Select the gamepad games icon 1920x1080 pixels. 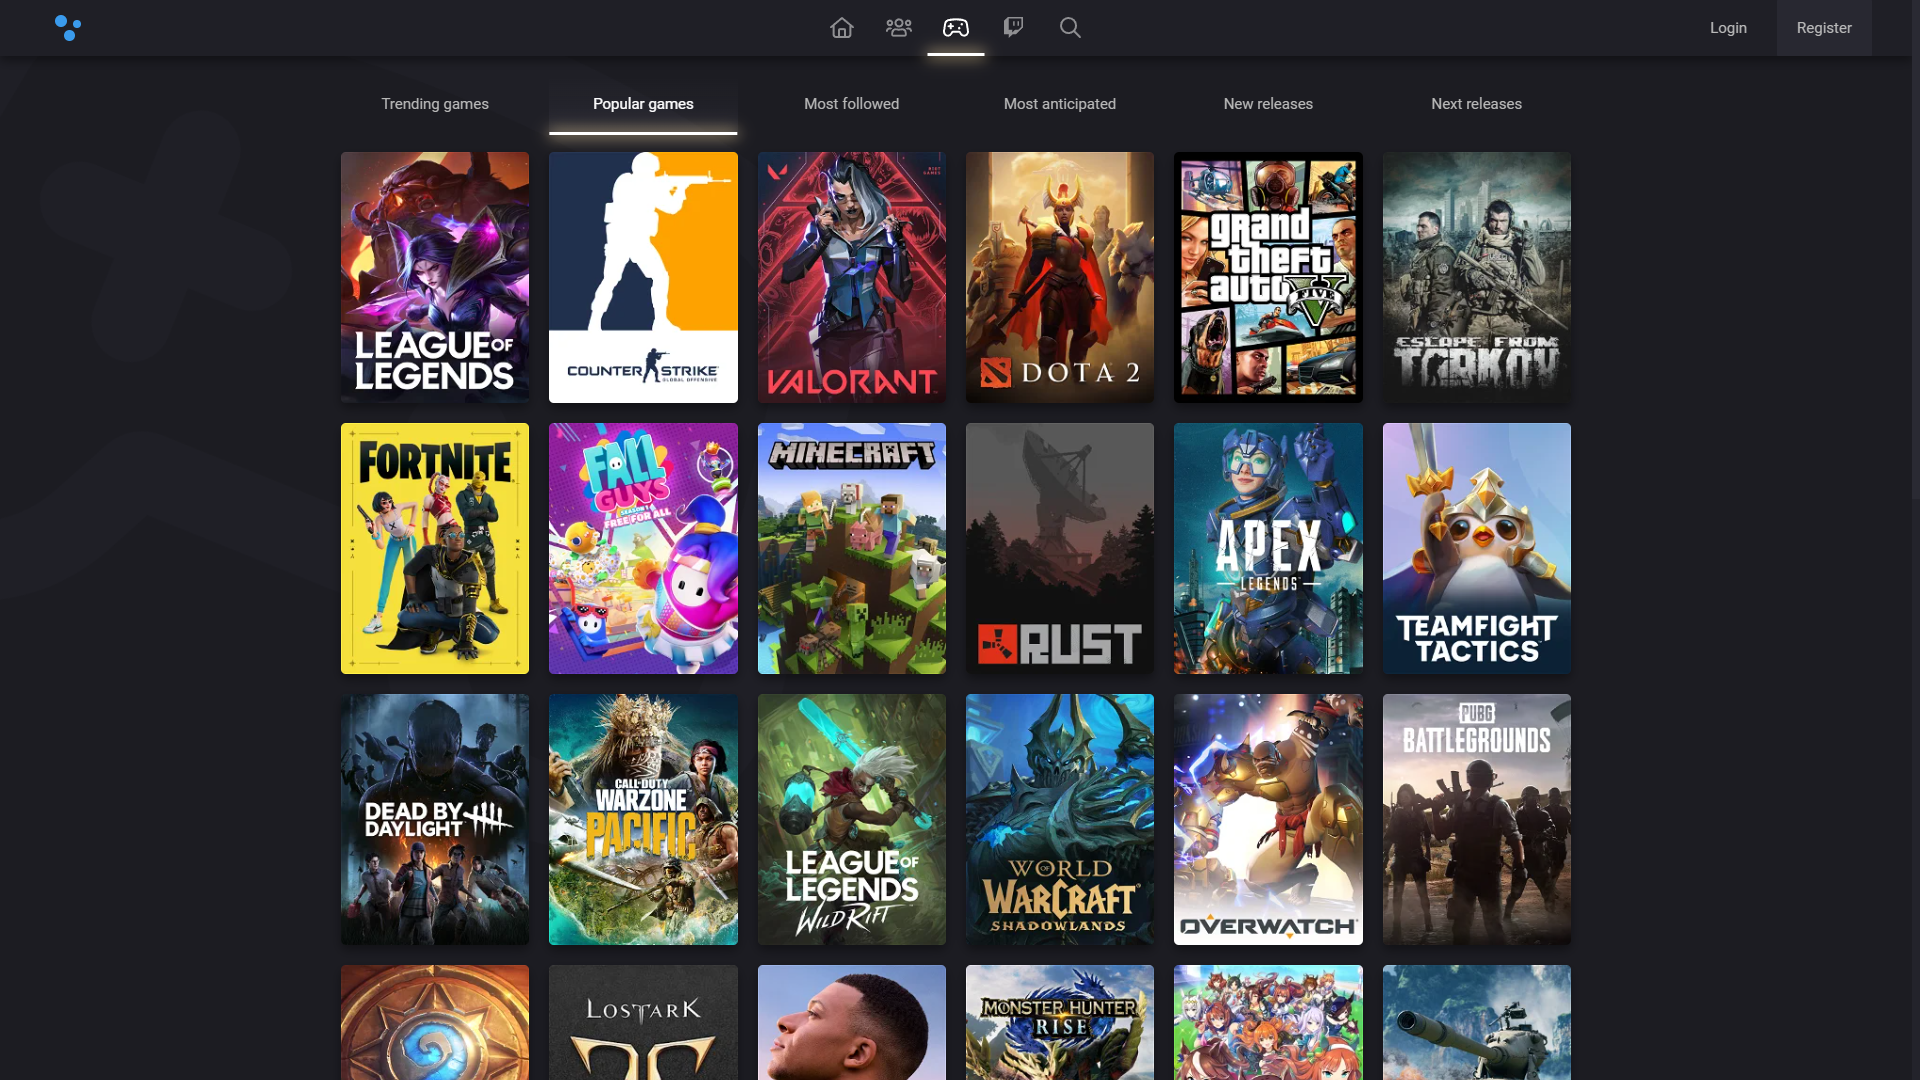coord(956,28)
